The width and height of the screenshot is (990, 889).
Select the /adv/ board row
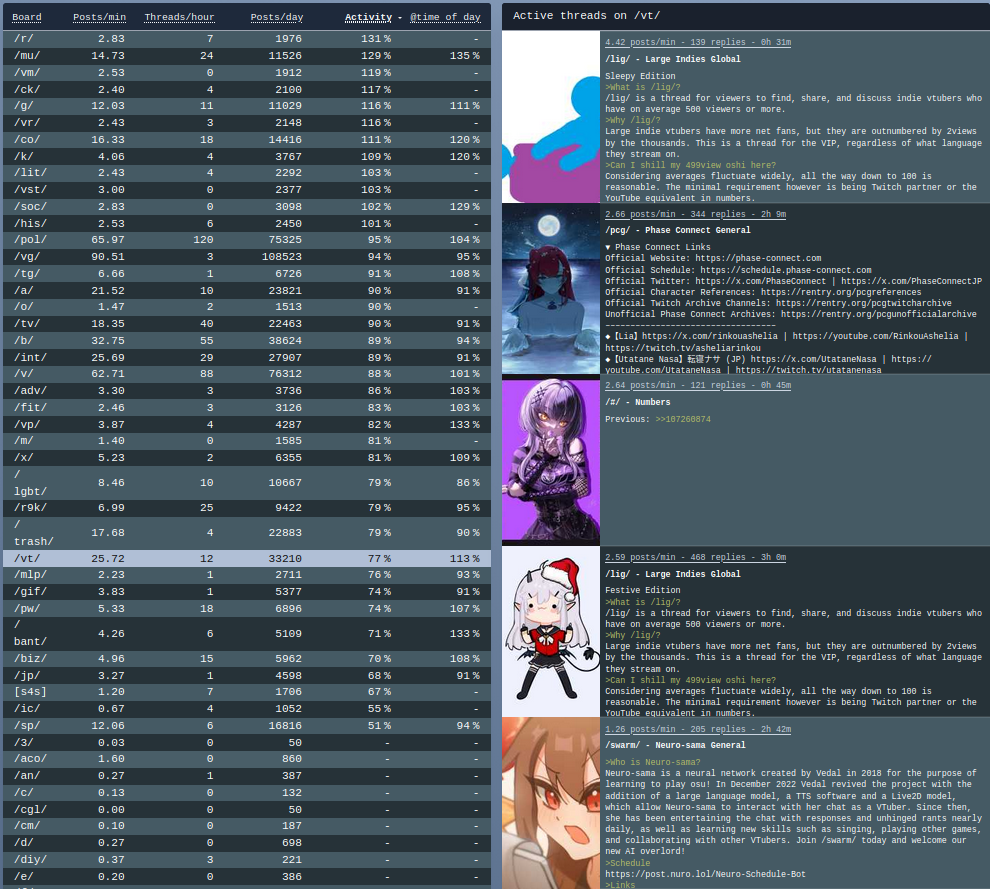point(247,390)
